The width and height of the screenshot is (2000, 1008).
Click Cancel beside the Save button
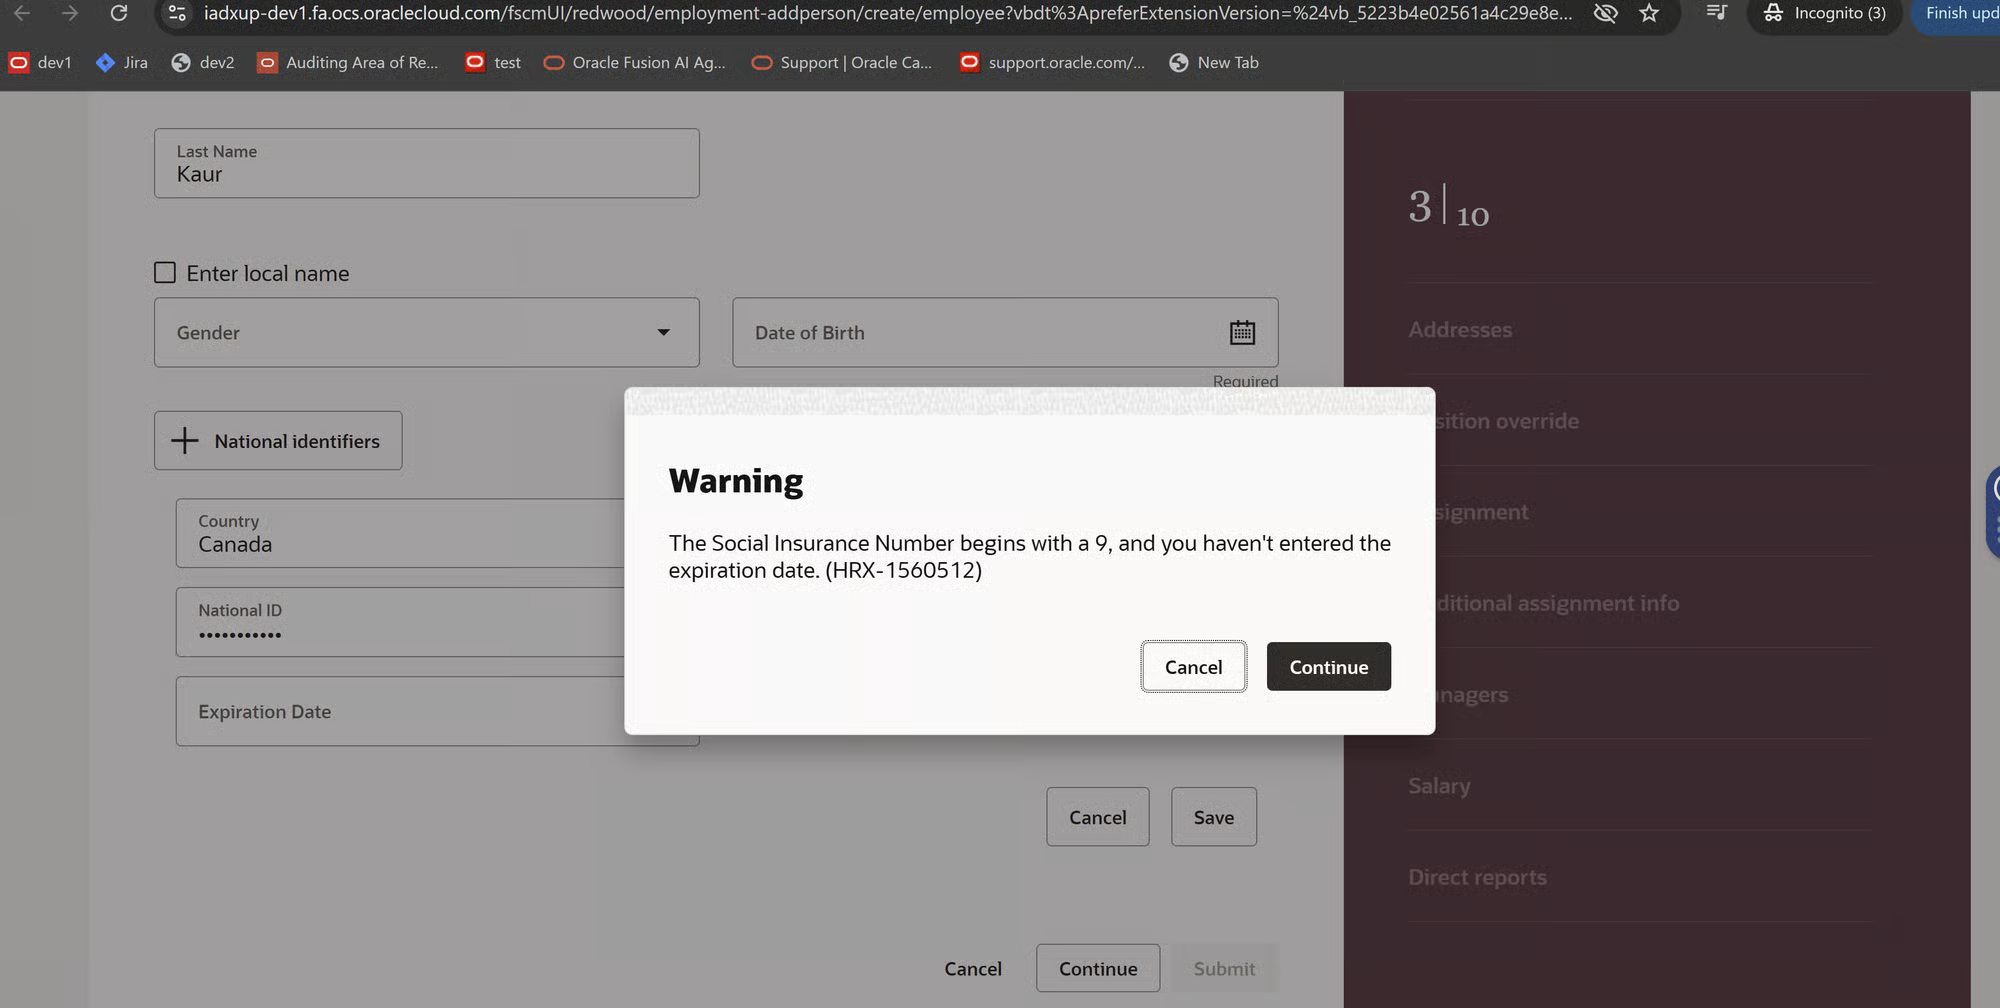(1097, 817)
